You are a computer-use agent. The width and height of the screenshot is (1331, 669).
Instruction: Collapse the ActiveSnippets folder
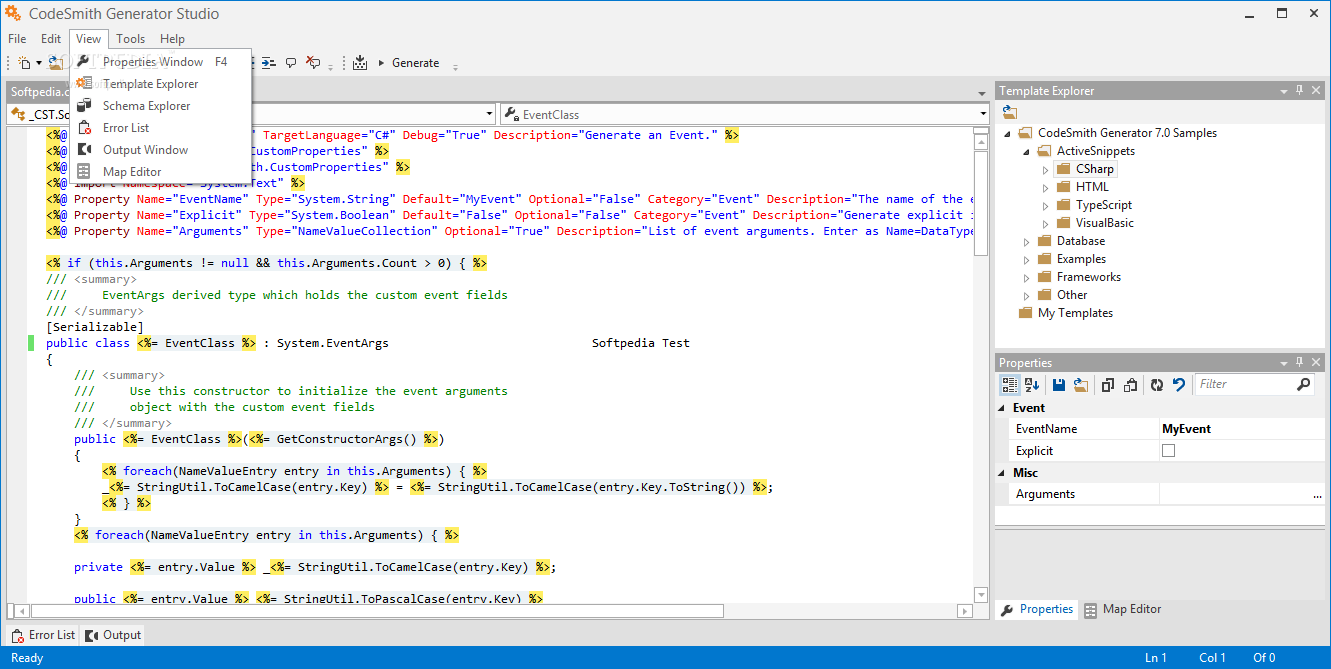tap(1026, 151)
